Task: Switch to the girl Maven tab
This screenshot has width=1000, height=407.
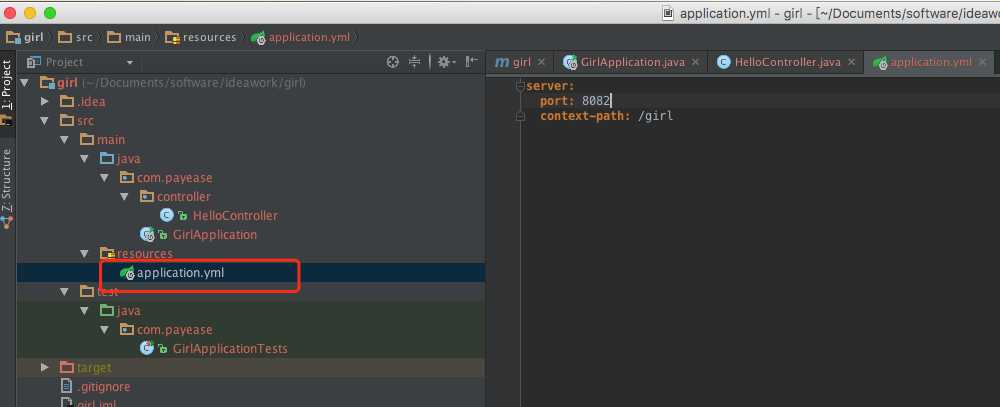Action: 521,62
